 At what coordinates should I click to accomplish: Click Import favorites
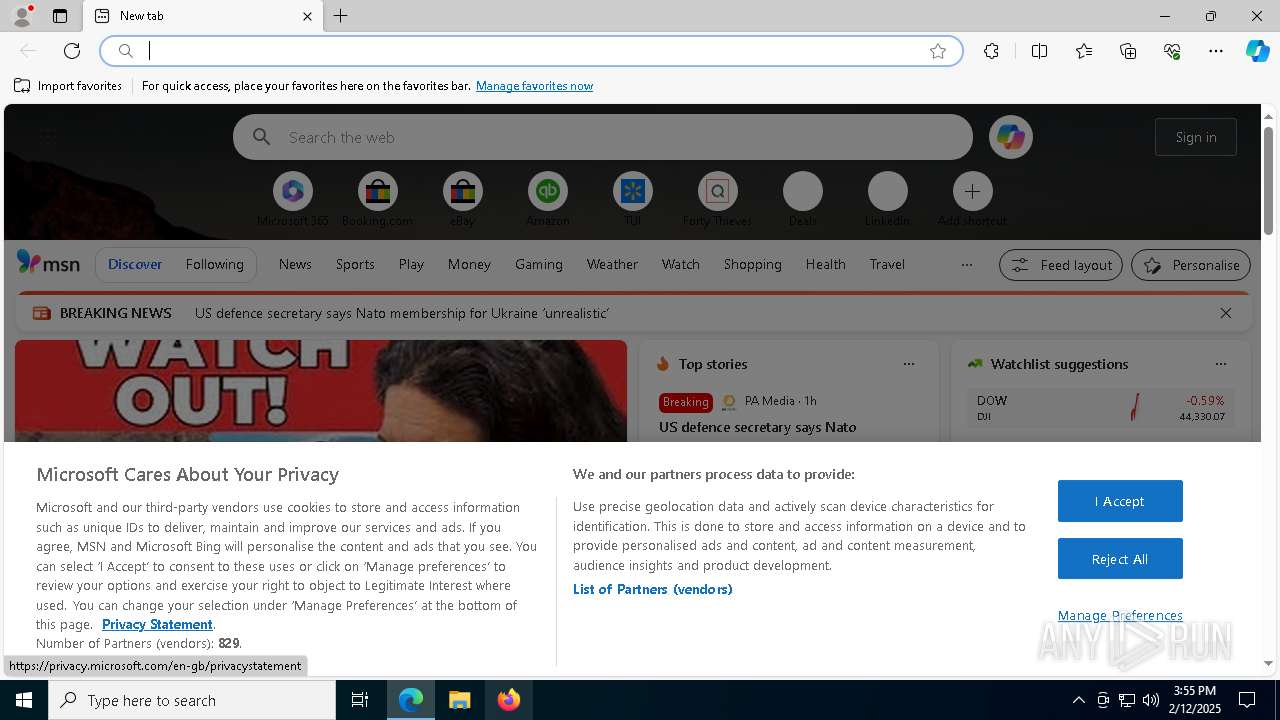(x=68, y=86)
